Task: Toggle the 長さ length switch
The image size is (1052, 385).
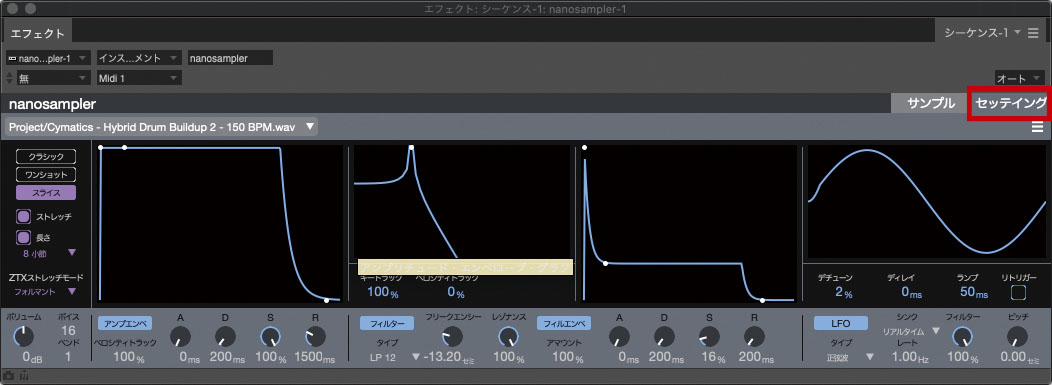Action: coord(23,237)
